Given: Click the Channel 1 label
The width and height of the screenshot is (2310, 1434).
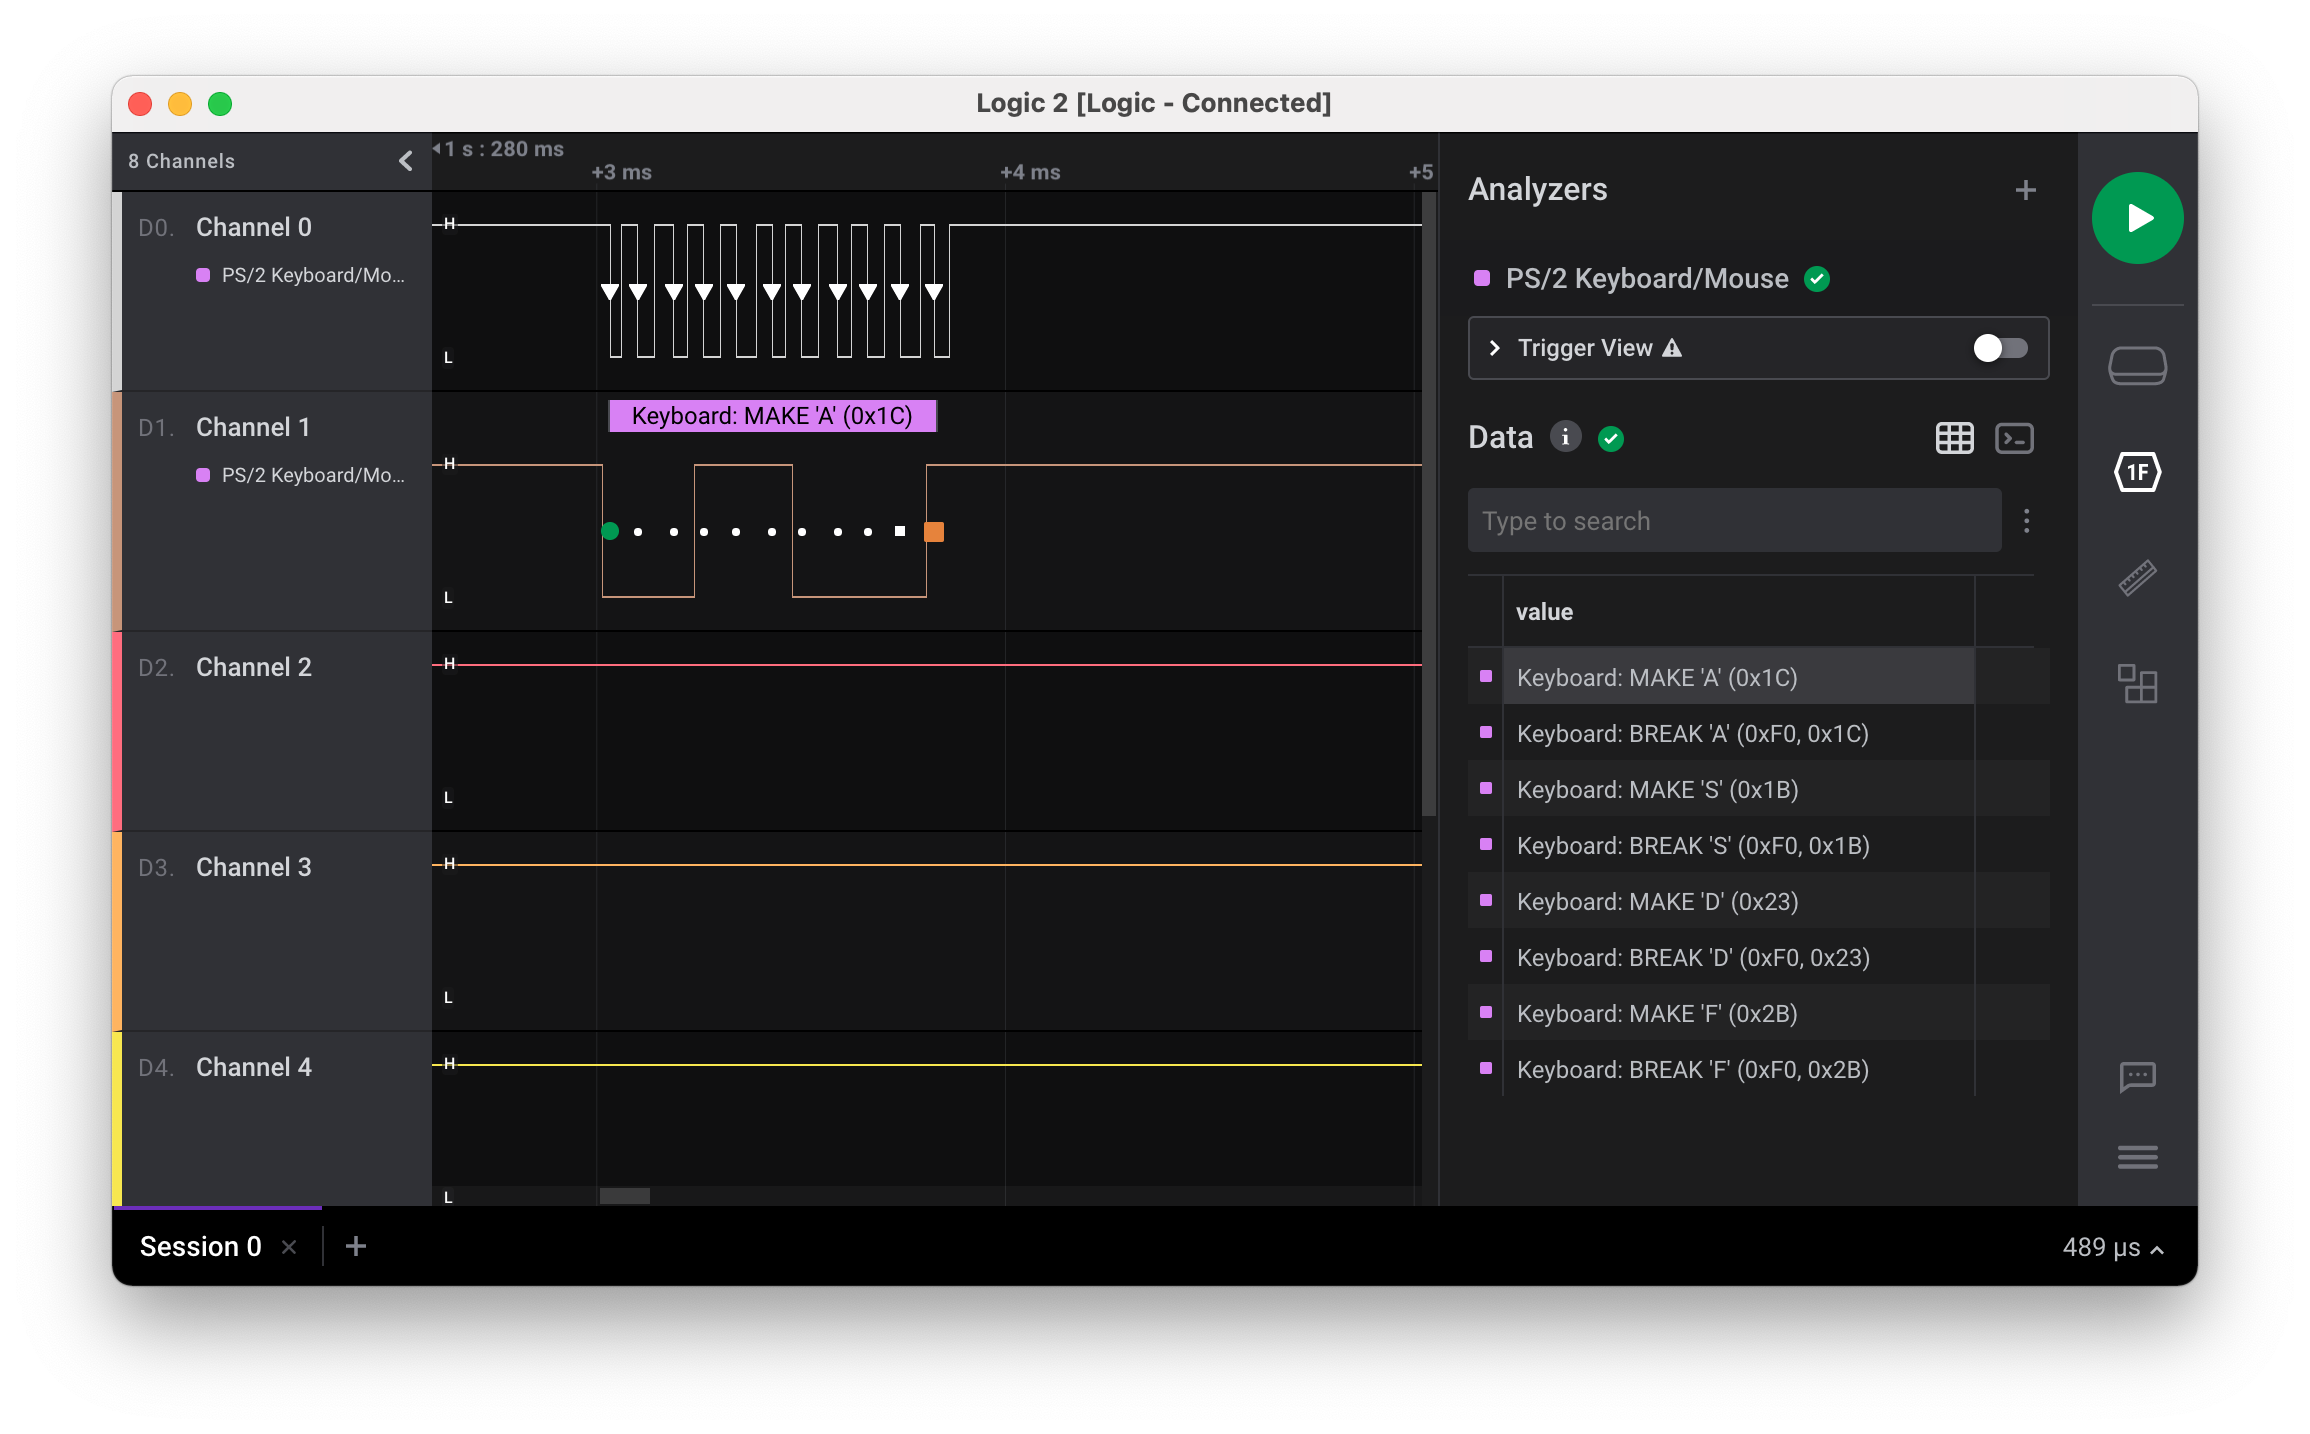Looking at the screenshot, I should 253,427.
